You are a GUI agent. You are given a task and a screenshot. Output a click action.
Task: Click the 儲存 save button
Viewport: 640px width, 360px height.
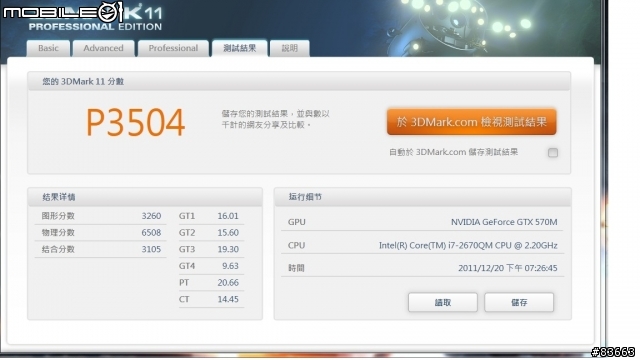point(519,302)
